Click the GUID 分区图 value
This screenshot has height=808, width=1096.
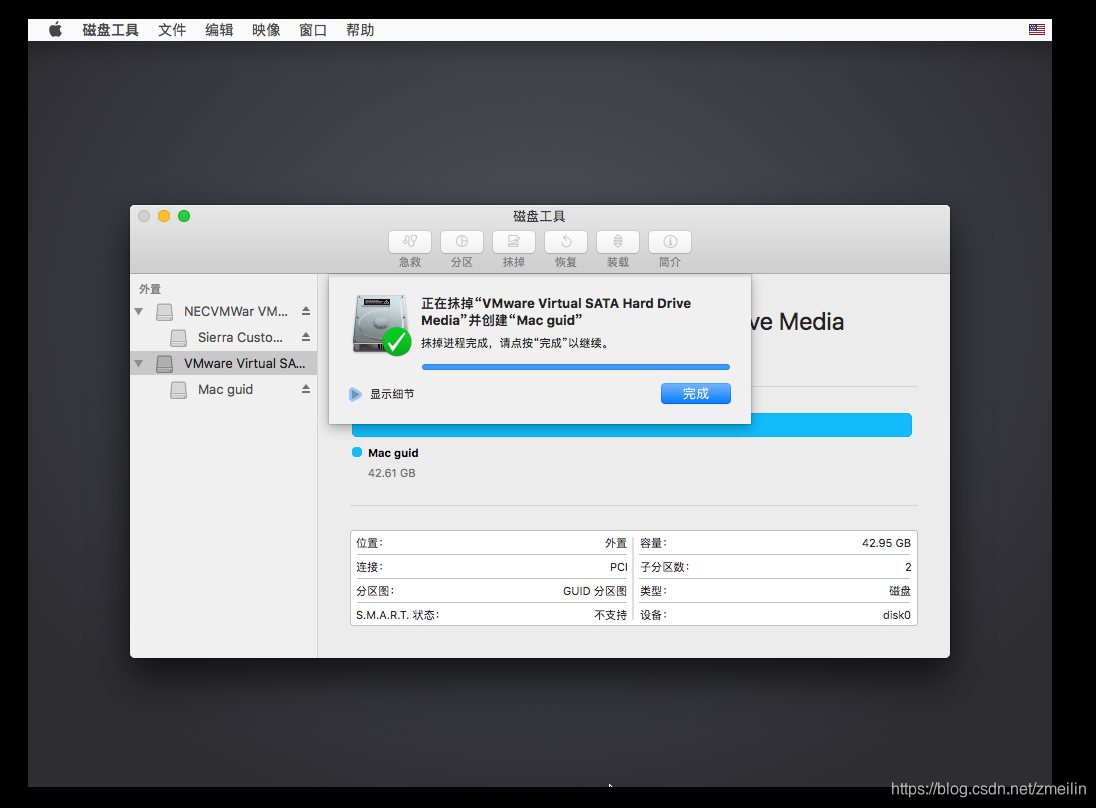(x=595, y=591)
